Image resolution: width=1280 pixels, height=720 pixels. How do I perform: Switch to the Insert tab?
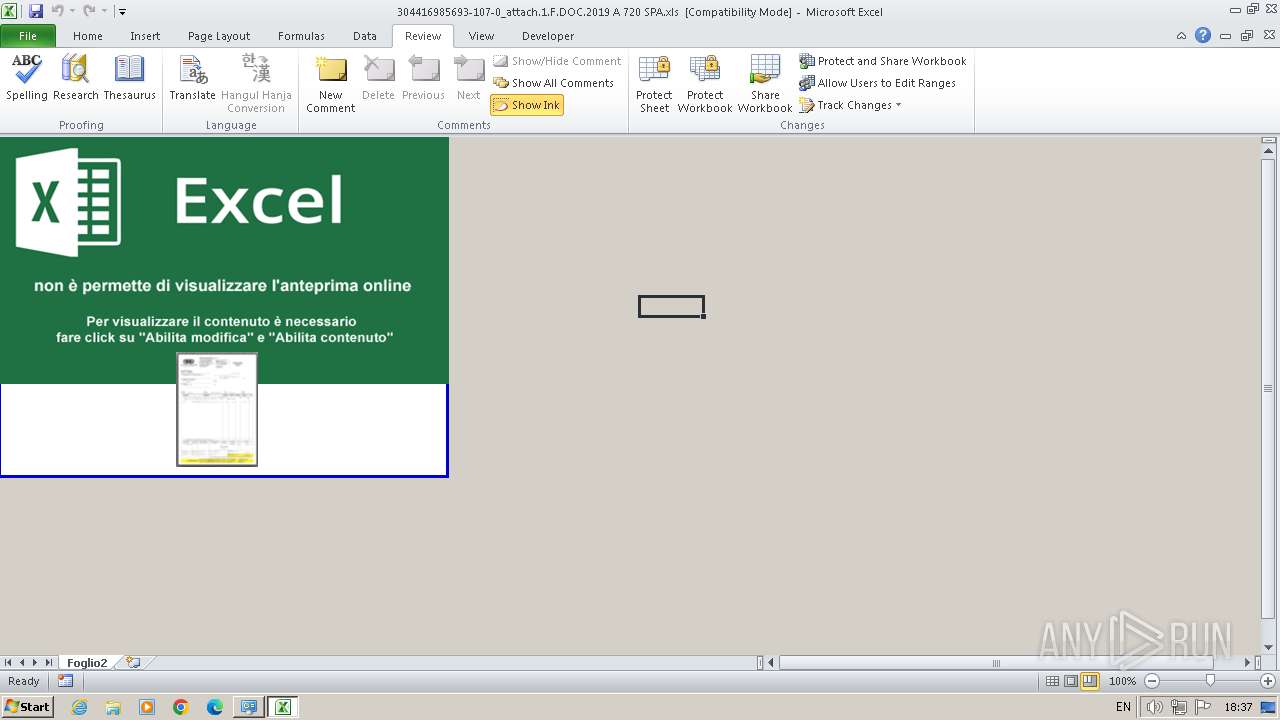pyautogui.click(x=145, y=36)
